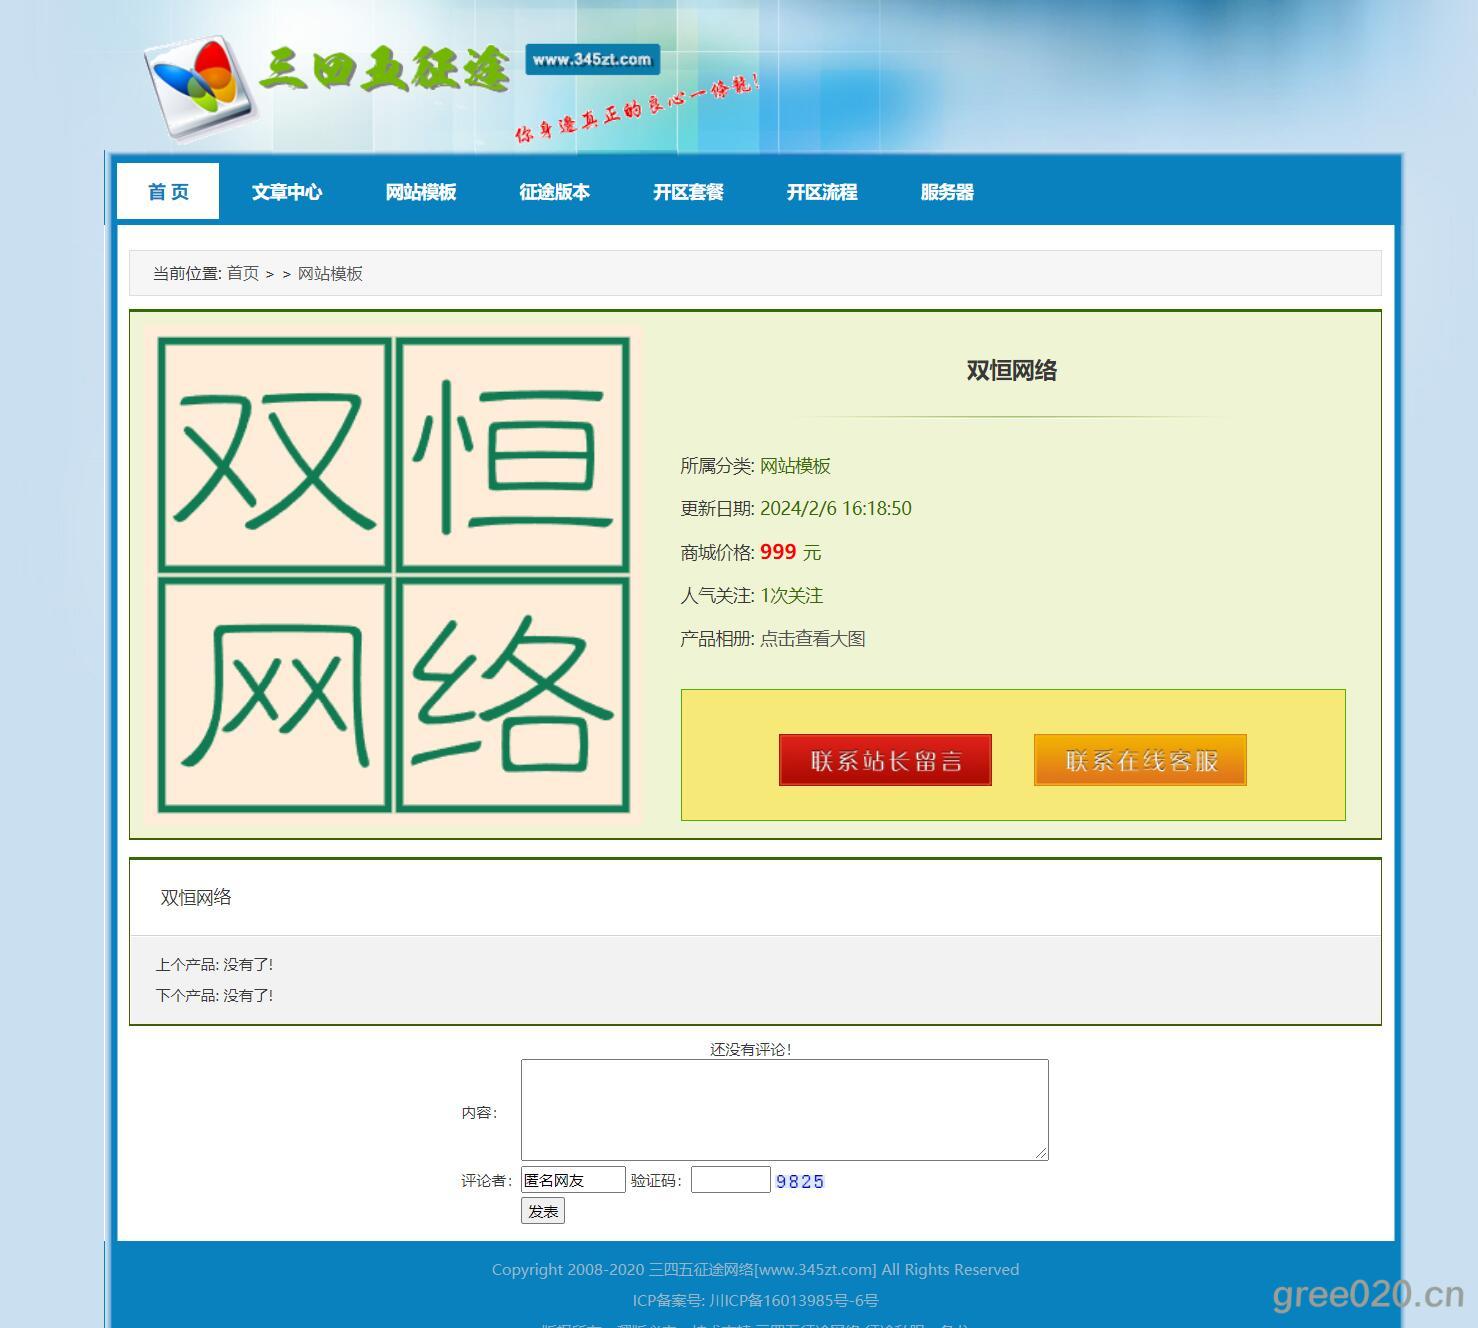Image resolution: width=1478 pixels, height=1328 pixels.
Task: Open the 开区套餐 menu item
Action: [x=688, y=192]
